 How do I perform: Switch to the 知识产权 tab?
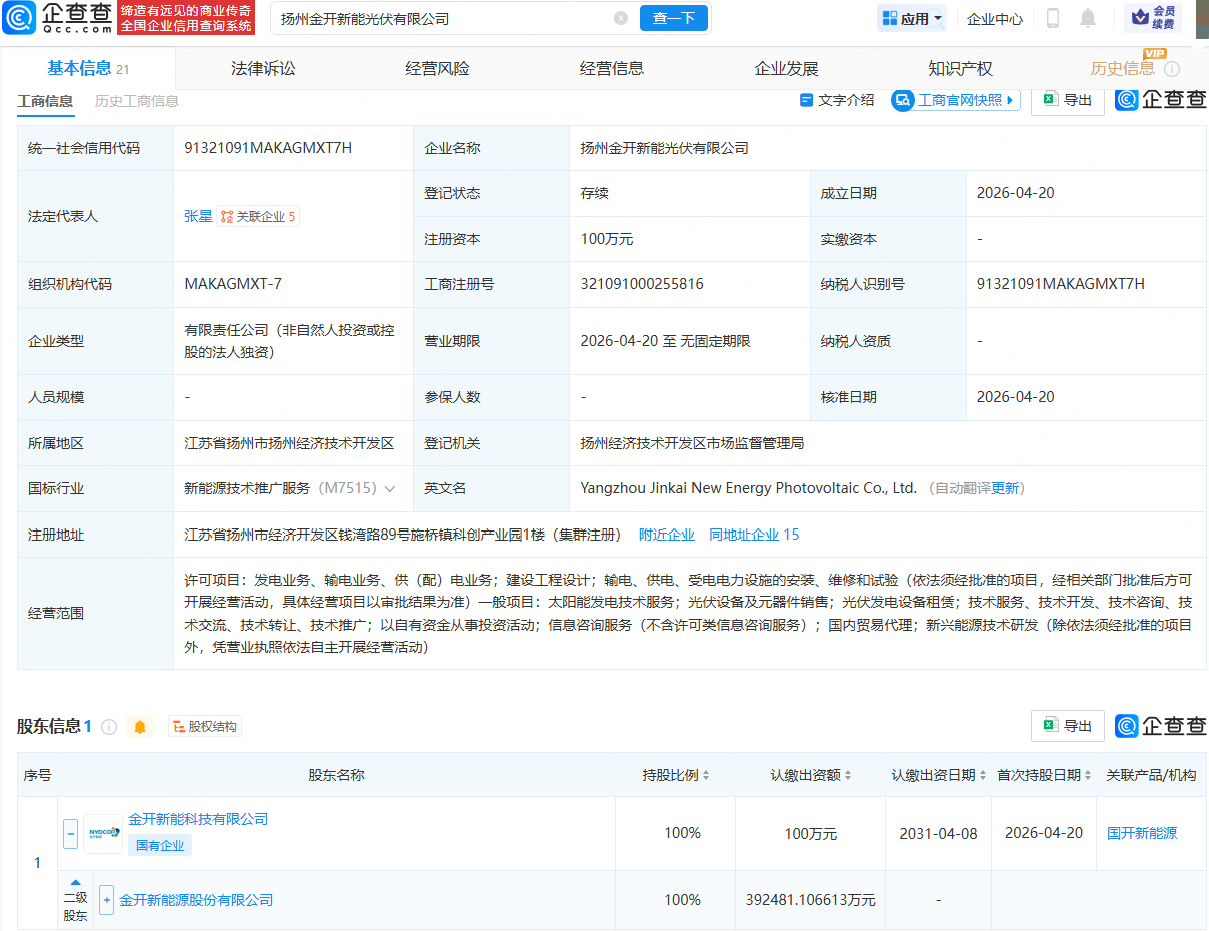(960, 69)
